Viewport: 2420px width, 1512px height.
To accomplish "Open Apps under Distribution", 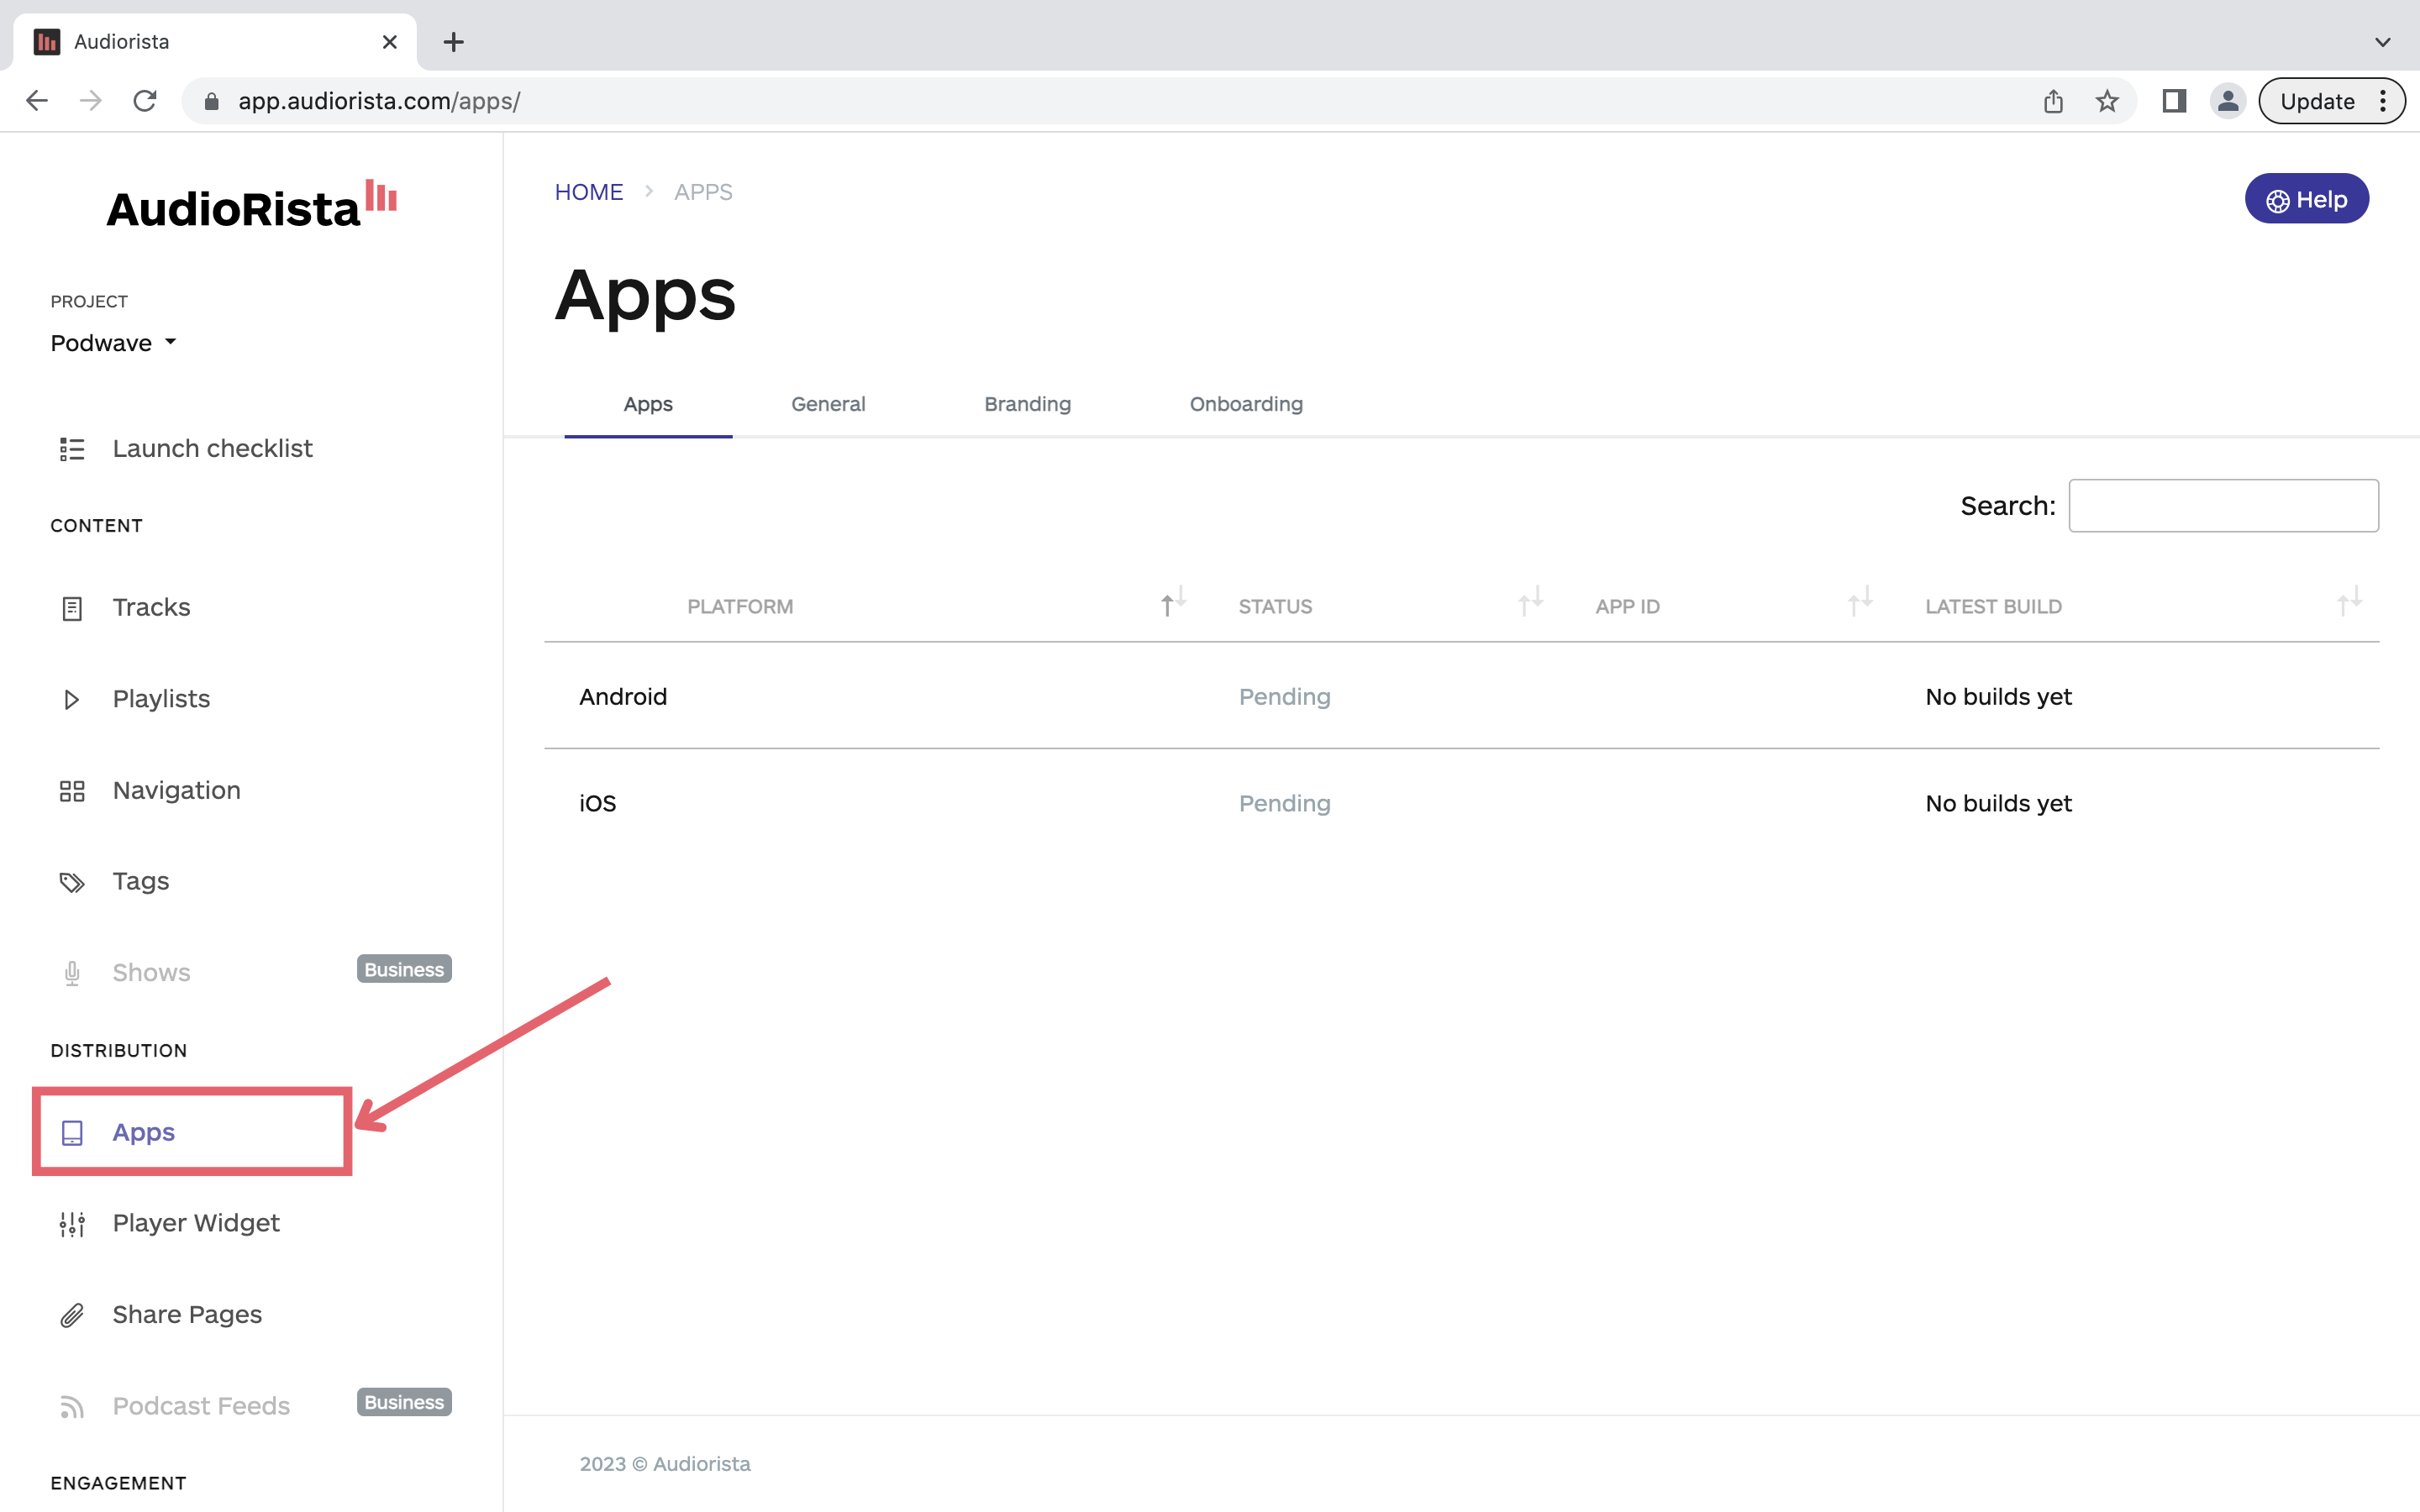I will (144, 1133).
